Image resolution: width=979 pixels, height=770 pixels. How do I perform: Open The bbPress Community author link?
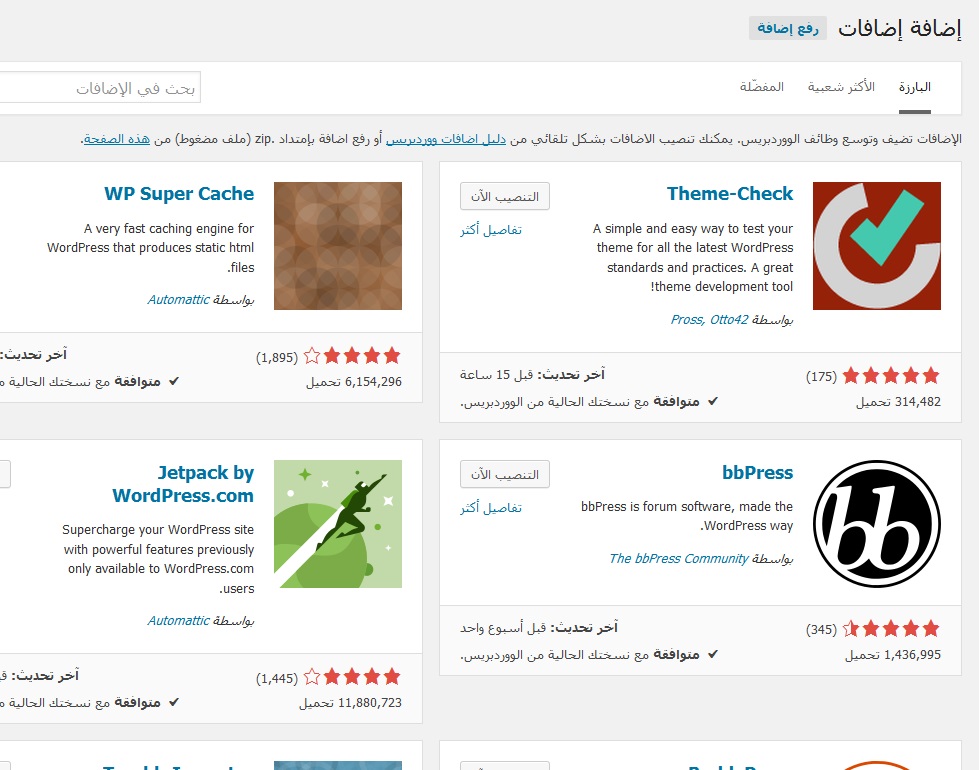pyautogui.click(x=679, y=558)
